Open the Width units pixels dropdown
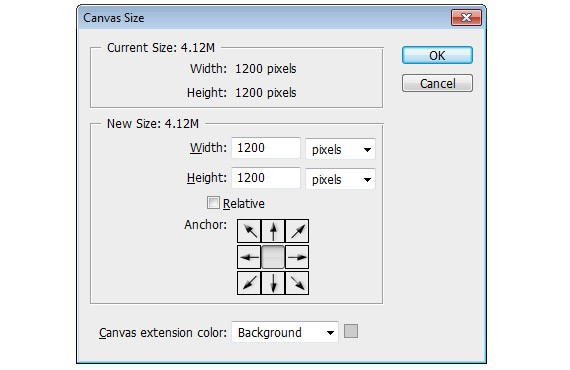The image size is (570, 370). tap(340, 149)
